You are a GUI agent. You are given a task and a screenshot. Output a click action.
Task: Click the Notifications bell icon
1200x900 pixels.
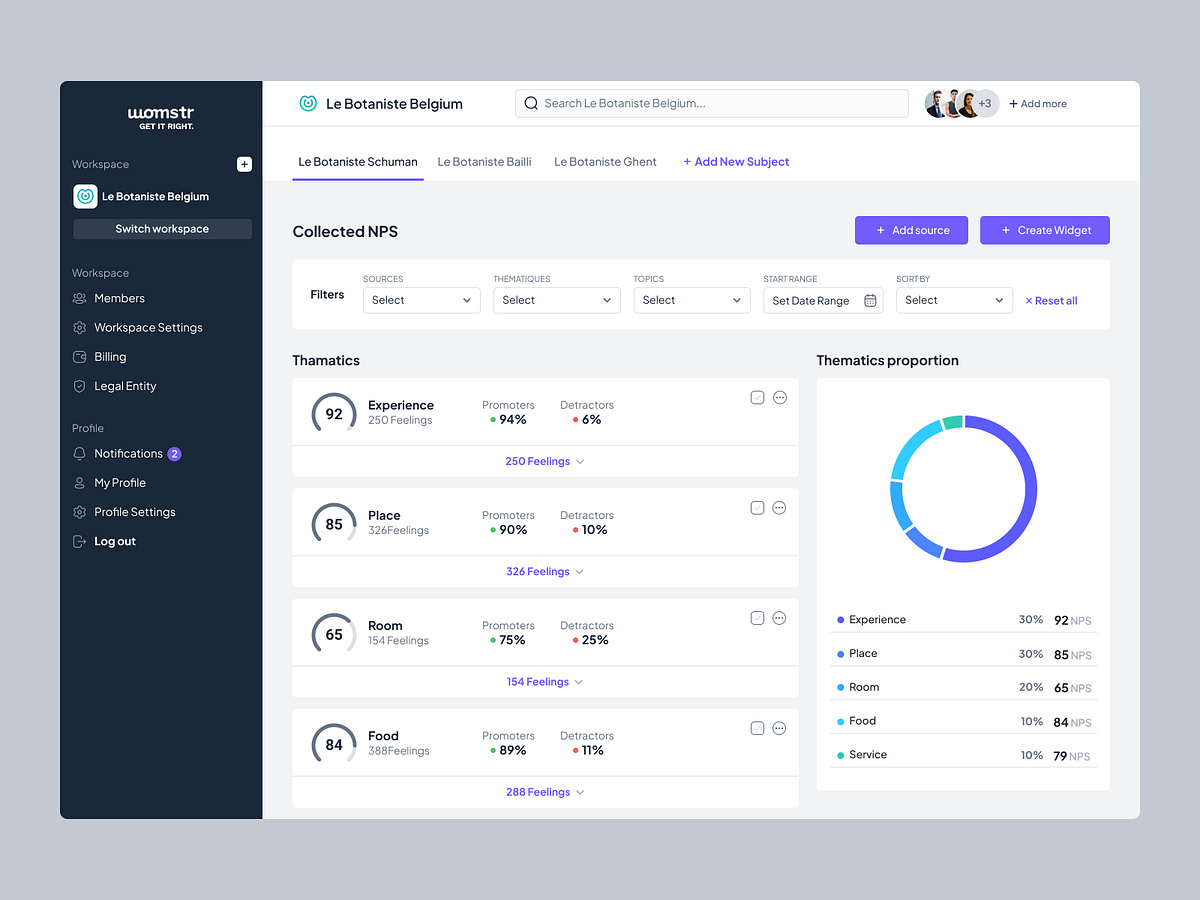pyautogui.click(x=79, y=453)
